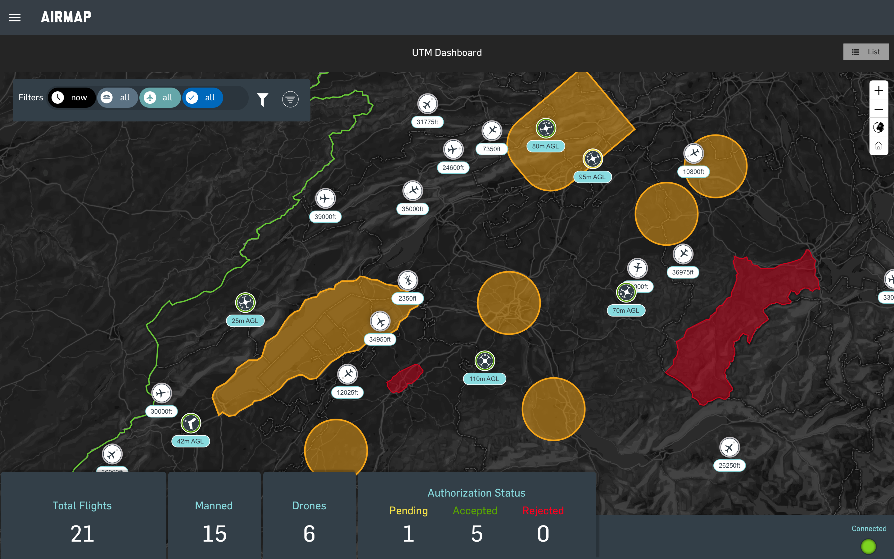Select the drone labeled 115m AGL
The height and width of the screenshot is (559, 894).
coord(485,360)
